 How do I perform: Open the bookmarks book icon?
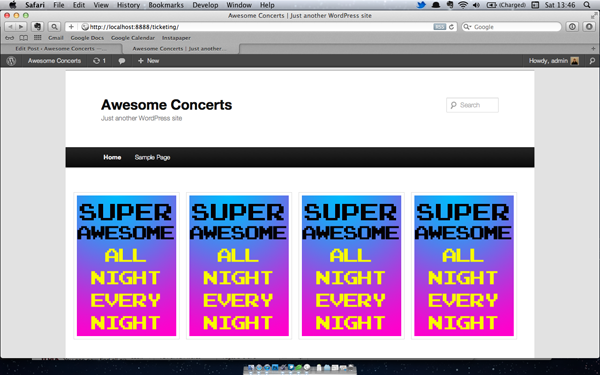[23, 38]
